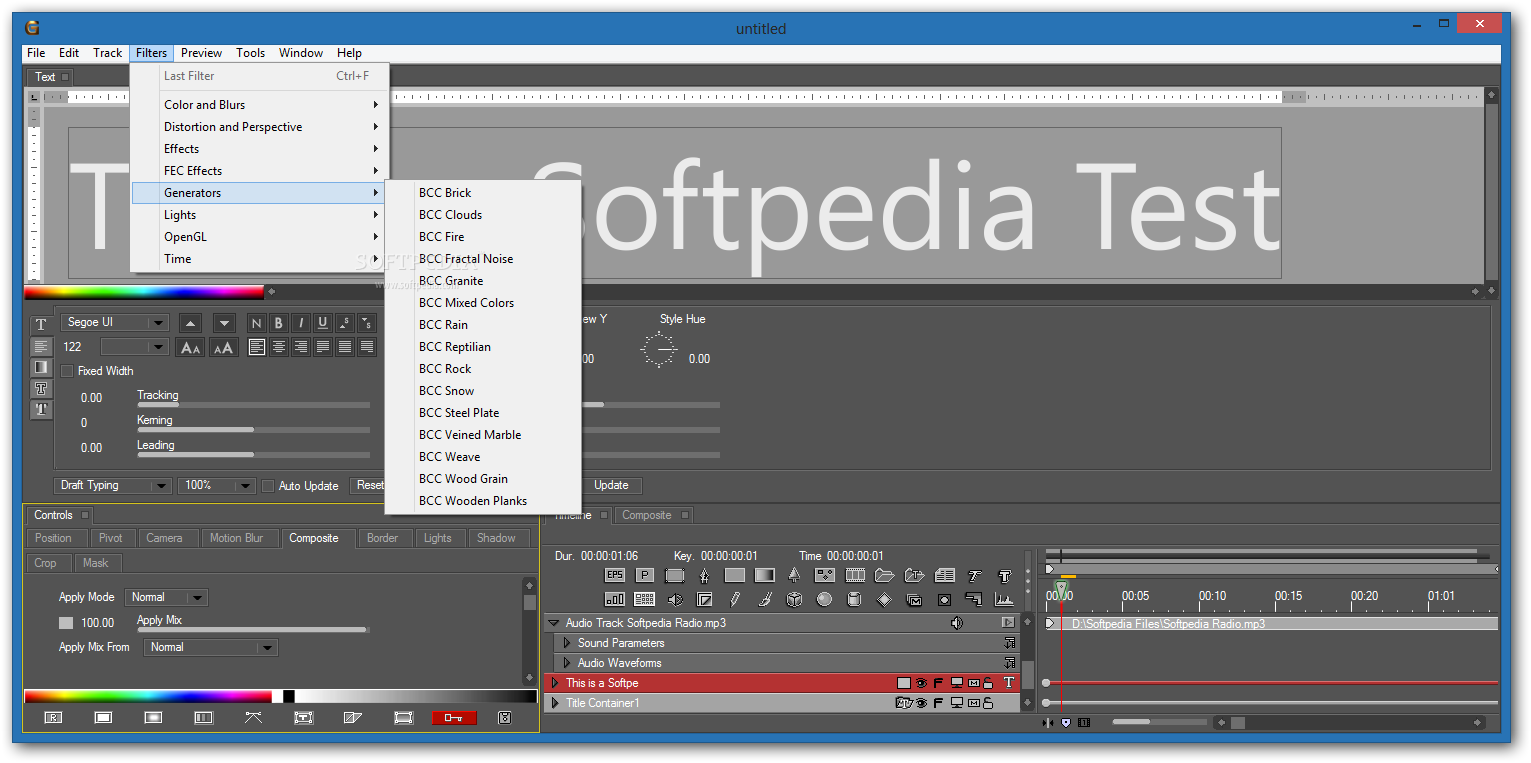The height and width of the screenshot is (763, 1531).
Task: Open the Apply Mode Normal dropdown
Action: pyautogui.click(x=166, y=597)
